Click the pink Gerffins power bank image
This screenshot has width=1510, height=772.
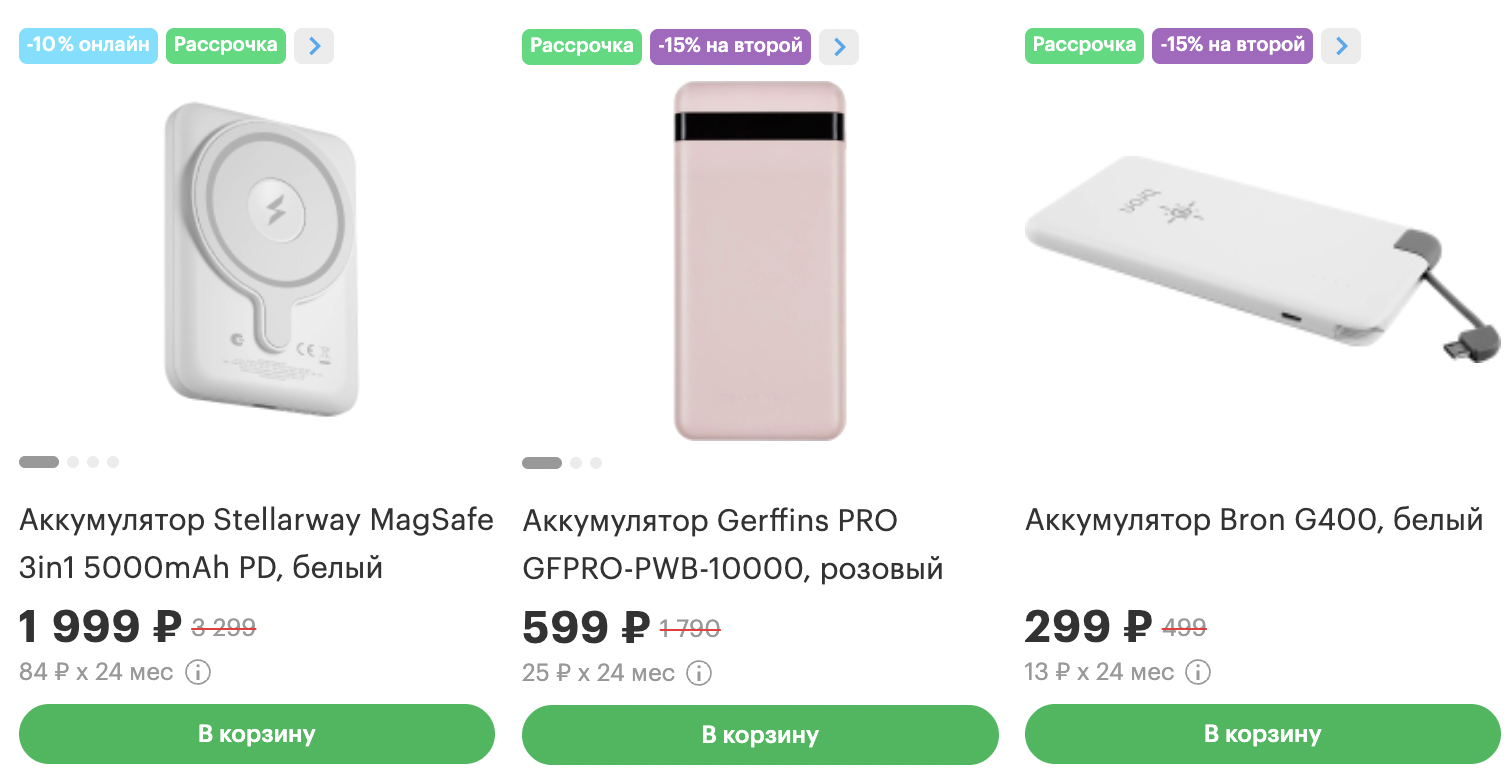pos(760,260)
